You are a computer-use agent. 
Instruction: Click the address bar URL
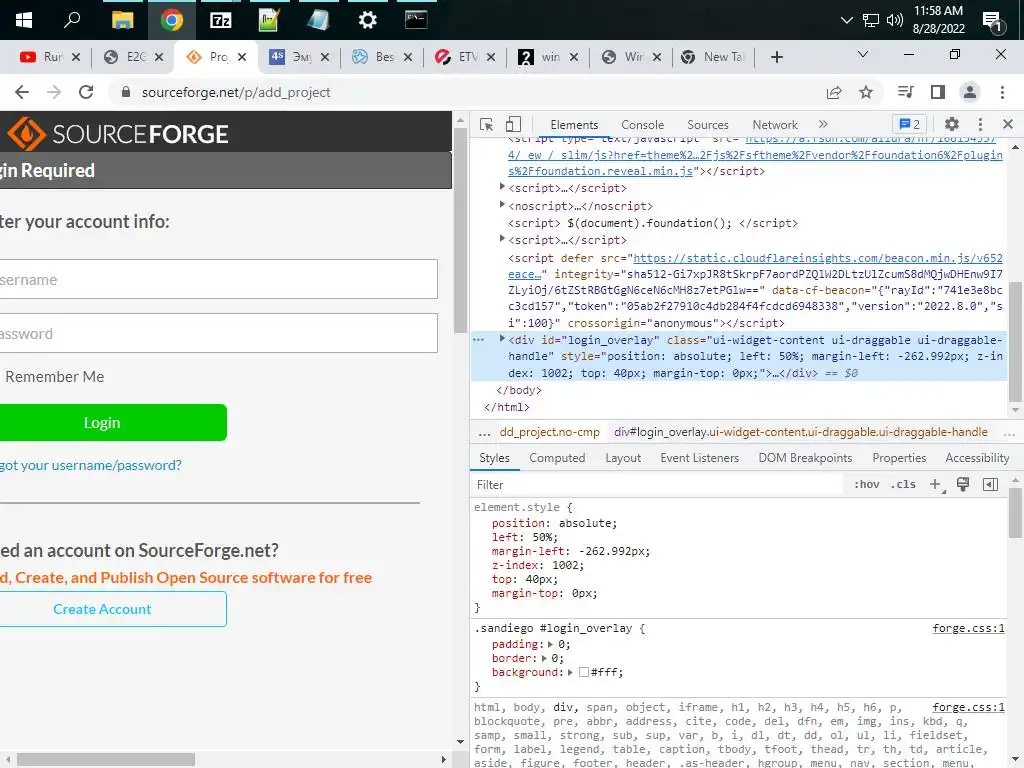236,92
